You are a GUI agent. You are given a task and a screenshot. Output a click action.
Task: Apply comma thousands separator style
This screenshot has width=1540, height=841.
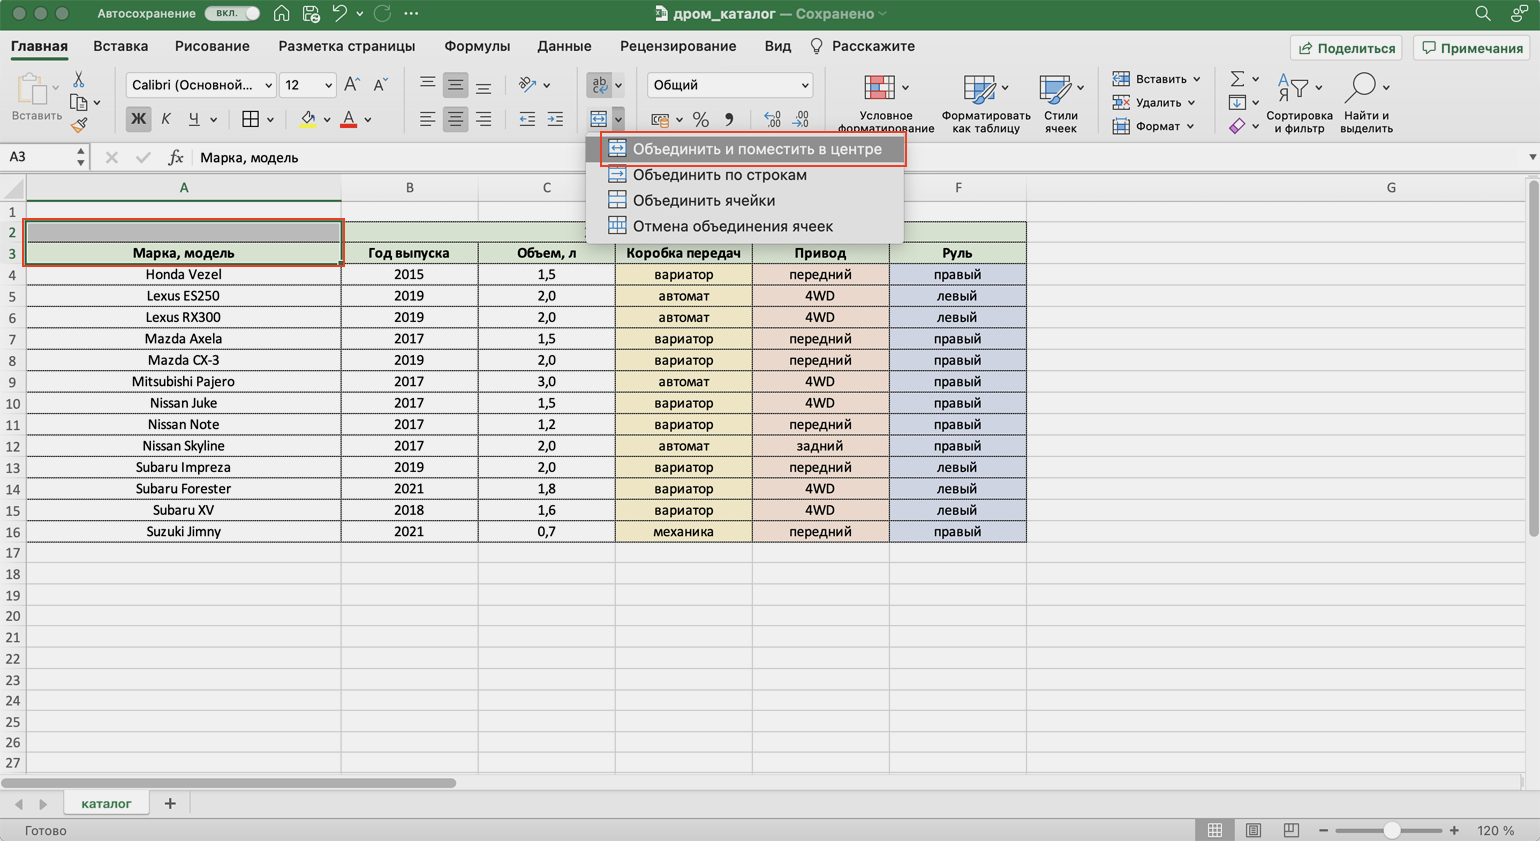point(729,119)
